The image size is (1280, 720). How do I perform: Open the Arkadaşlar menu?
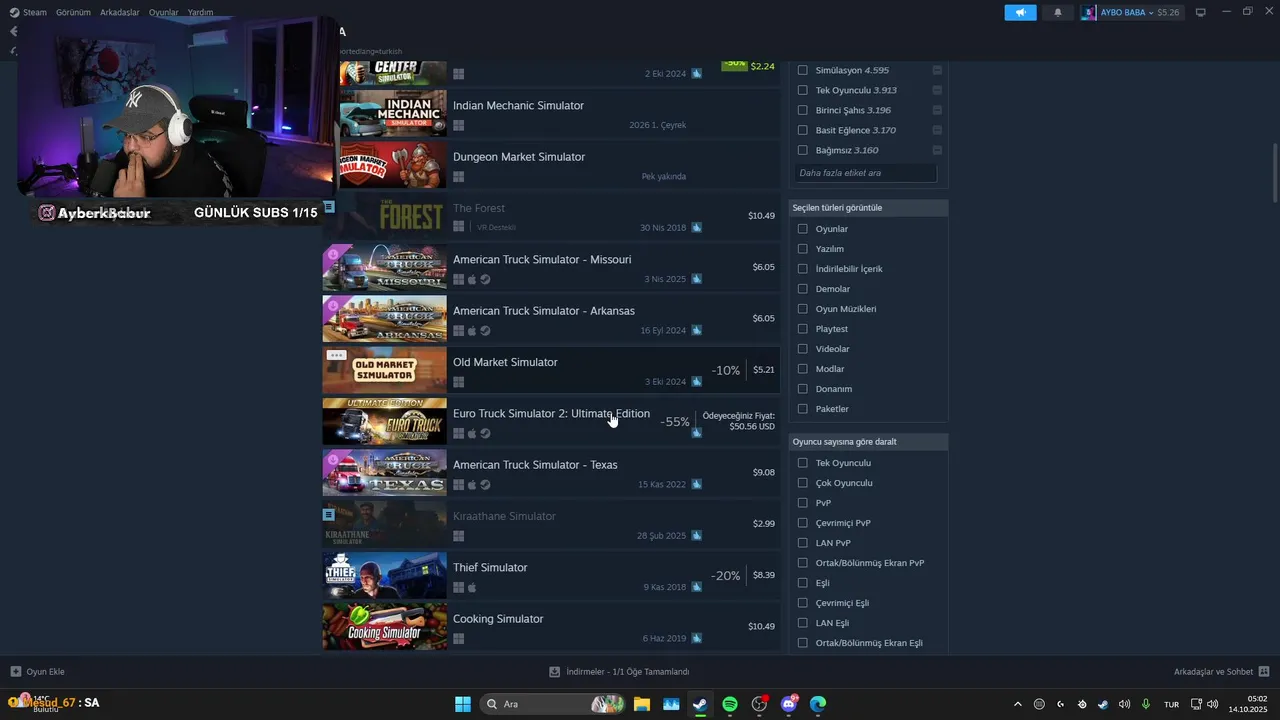tap(119, 12)
